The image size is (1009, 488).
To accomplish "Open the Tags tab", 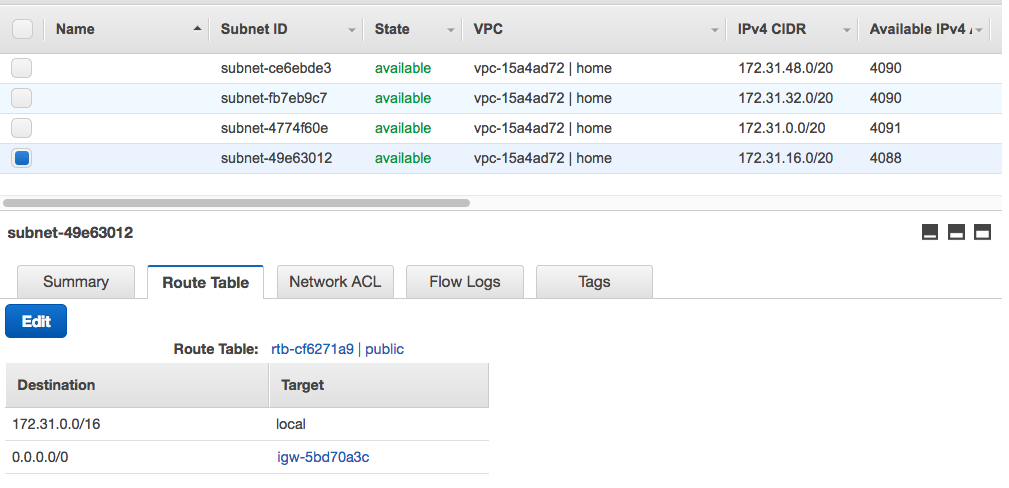I will coord(594,282).
